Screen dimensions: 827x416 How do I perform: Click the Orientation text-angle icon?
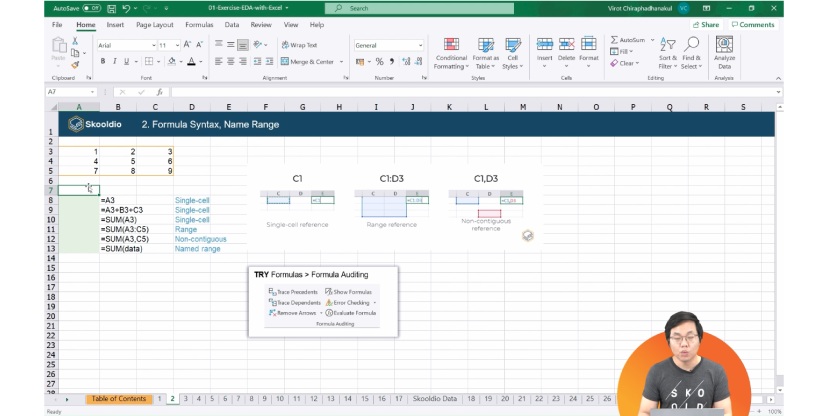tap(257, 45)
